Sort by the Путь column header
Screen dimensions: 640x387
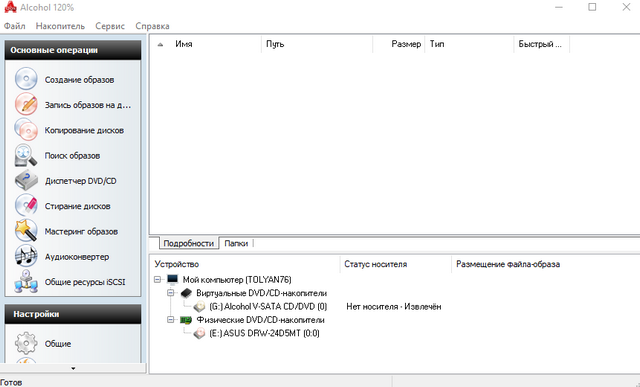tap(317, 44)
